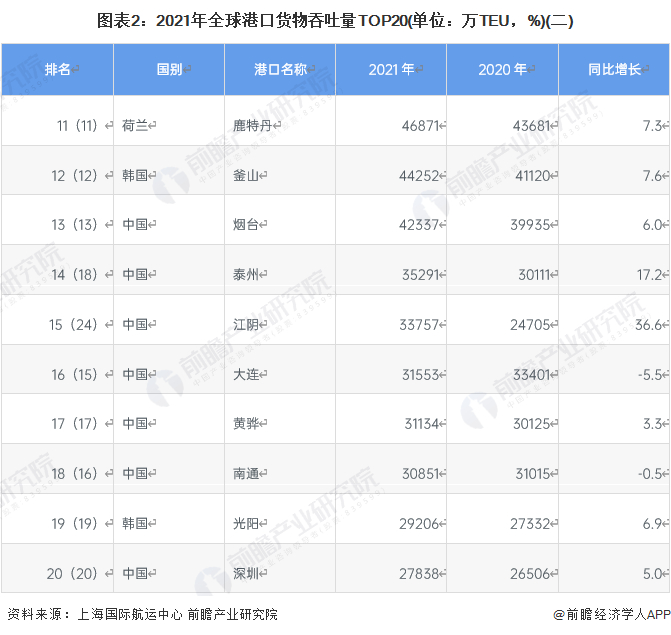Click the @前瞻经济学人APP credit
671x635 pixels.
(x=612, y=615)
